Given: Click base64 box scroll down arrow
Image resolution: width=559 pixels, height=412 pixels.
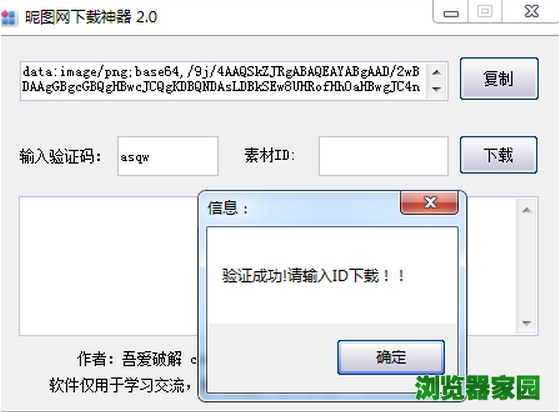Looking at the screenshot, I should coord(437,89).
